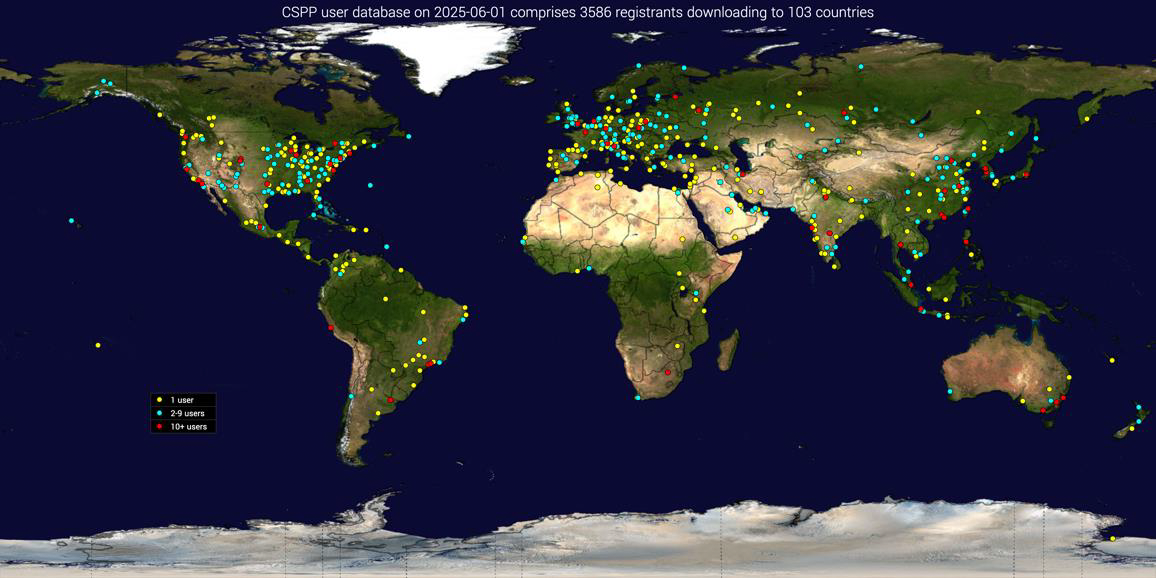Click the lone cyan marker in the central Pacific
Image resolution: width=1156 pixels, height=578 pixels.
[x=71, y=220]
